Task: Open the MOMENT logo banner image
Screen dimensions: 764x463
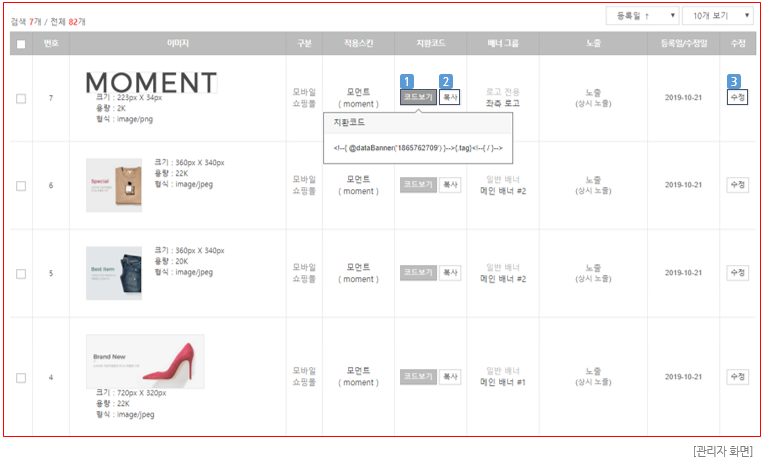Action: 151,81
